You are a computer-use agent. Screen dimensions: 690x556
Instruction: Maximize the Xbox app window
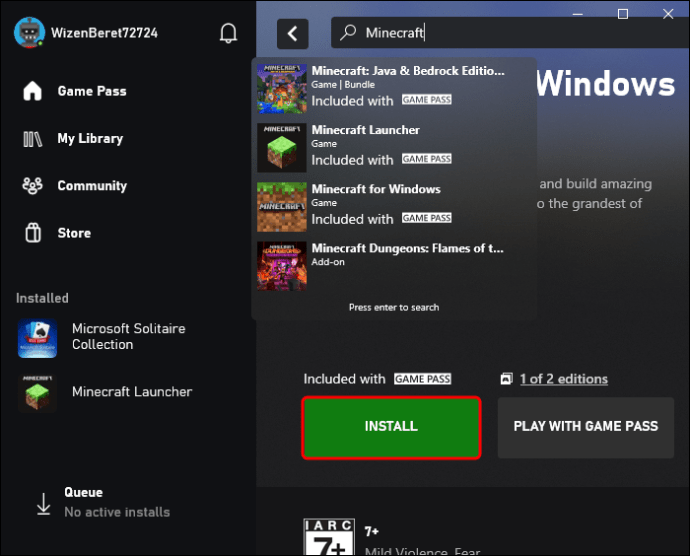tap(623, 14)
